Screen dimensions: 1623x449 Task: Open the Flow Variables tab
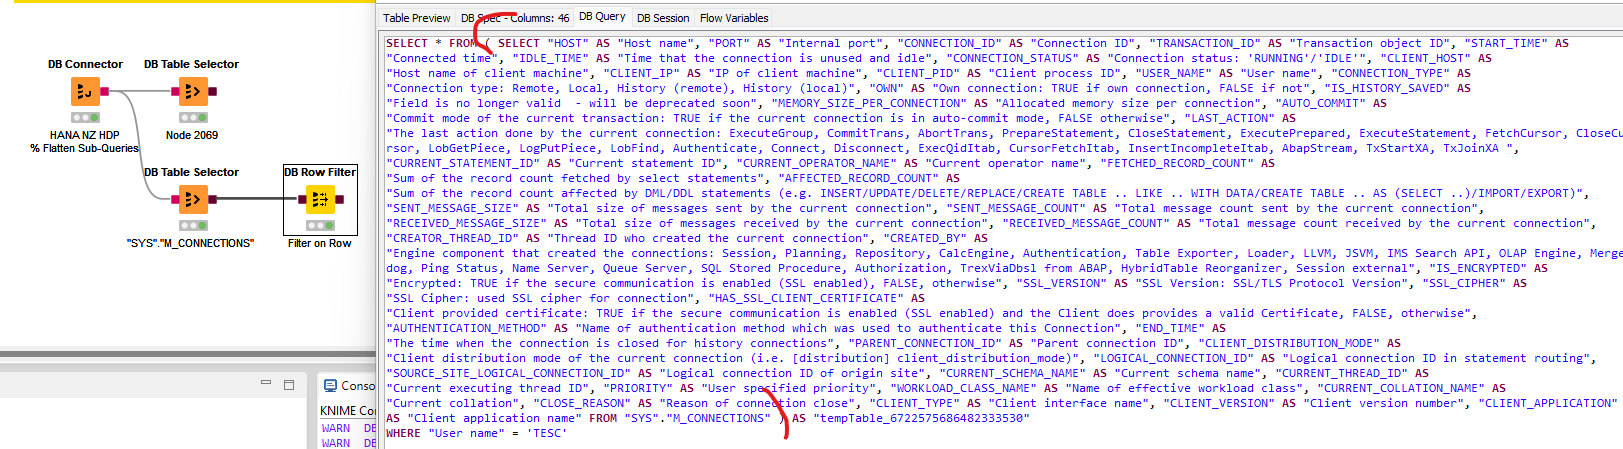[x=734, y=18]
